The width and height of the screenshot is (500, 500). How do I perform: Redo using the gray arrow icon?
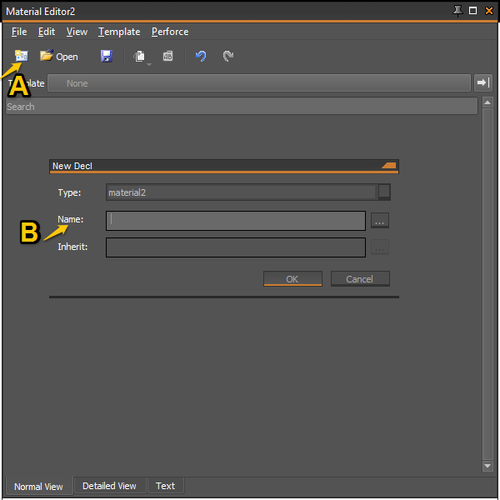(228, 56)
